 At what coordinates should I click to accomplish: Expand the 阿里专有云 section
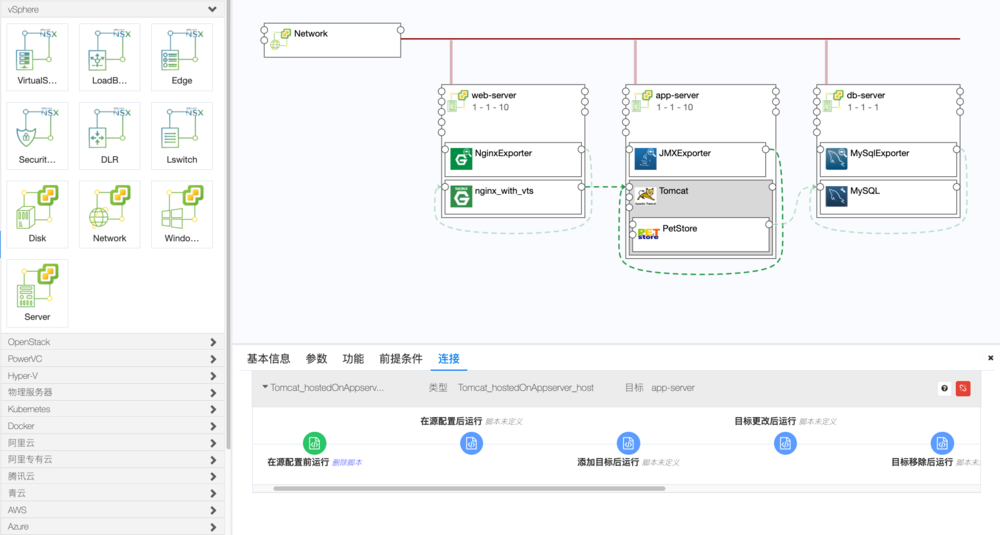click(x=213, y=460)
